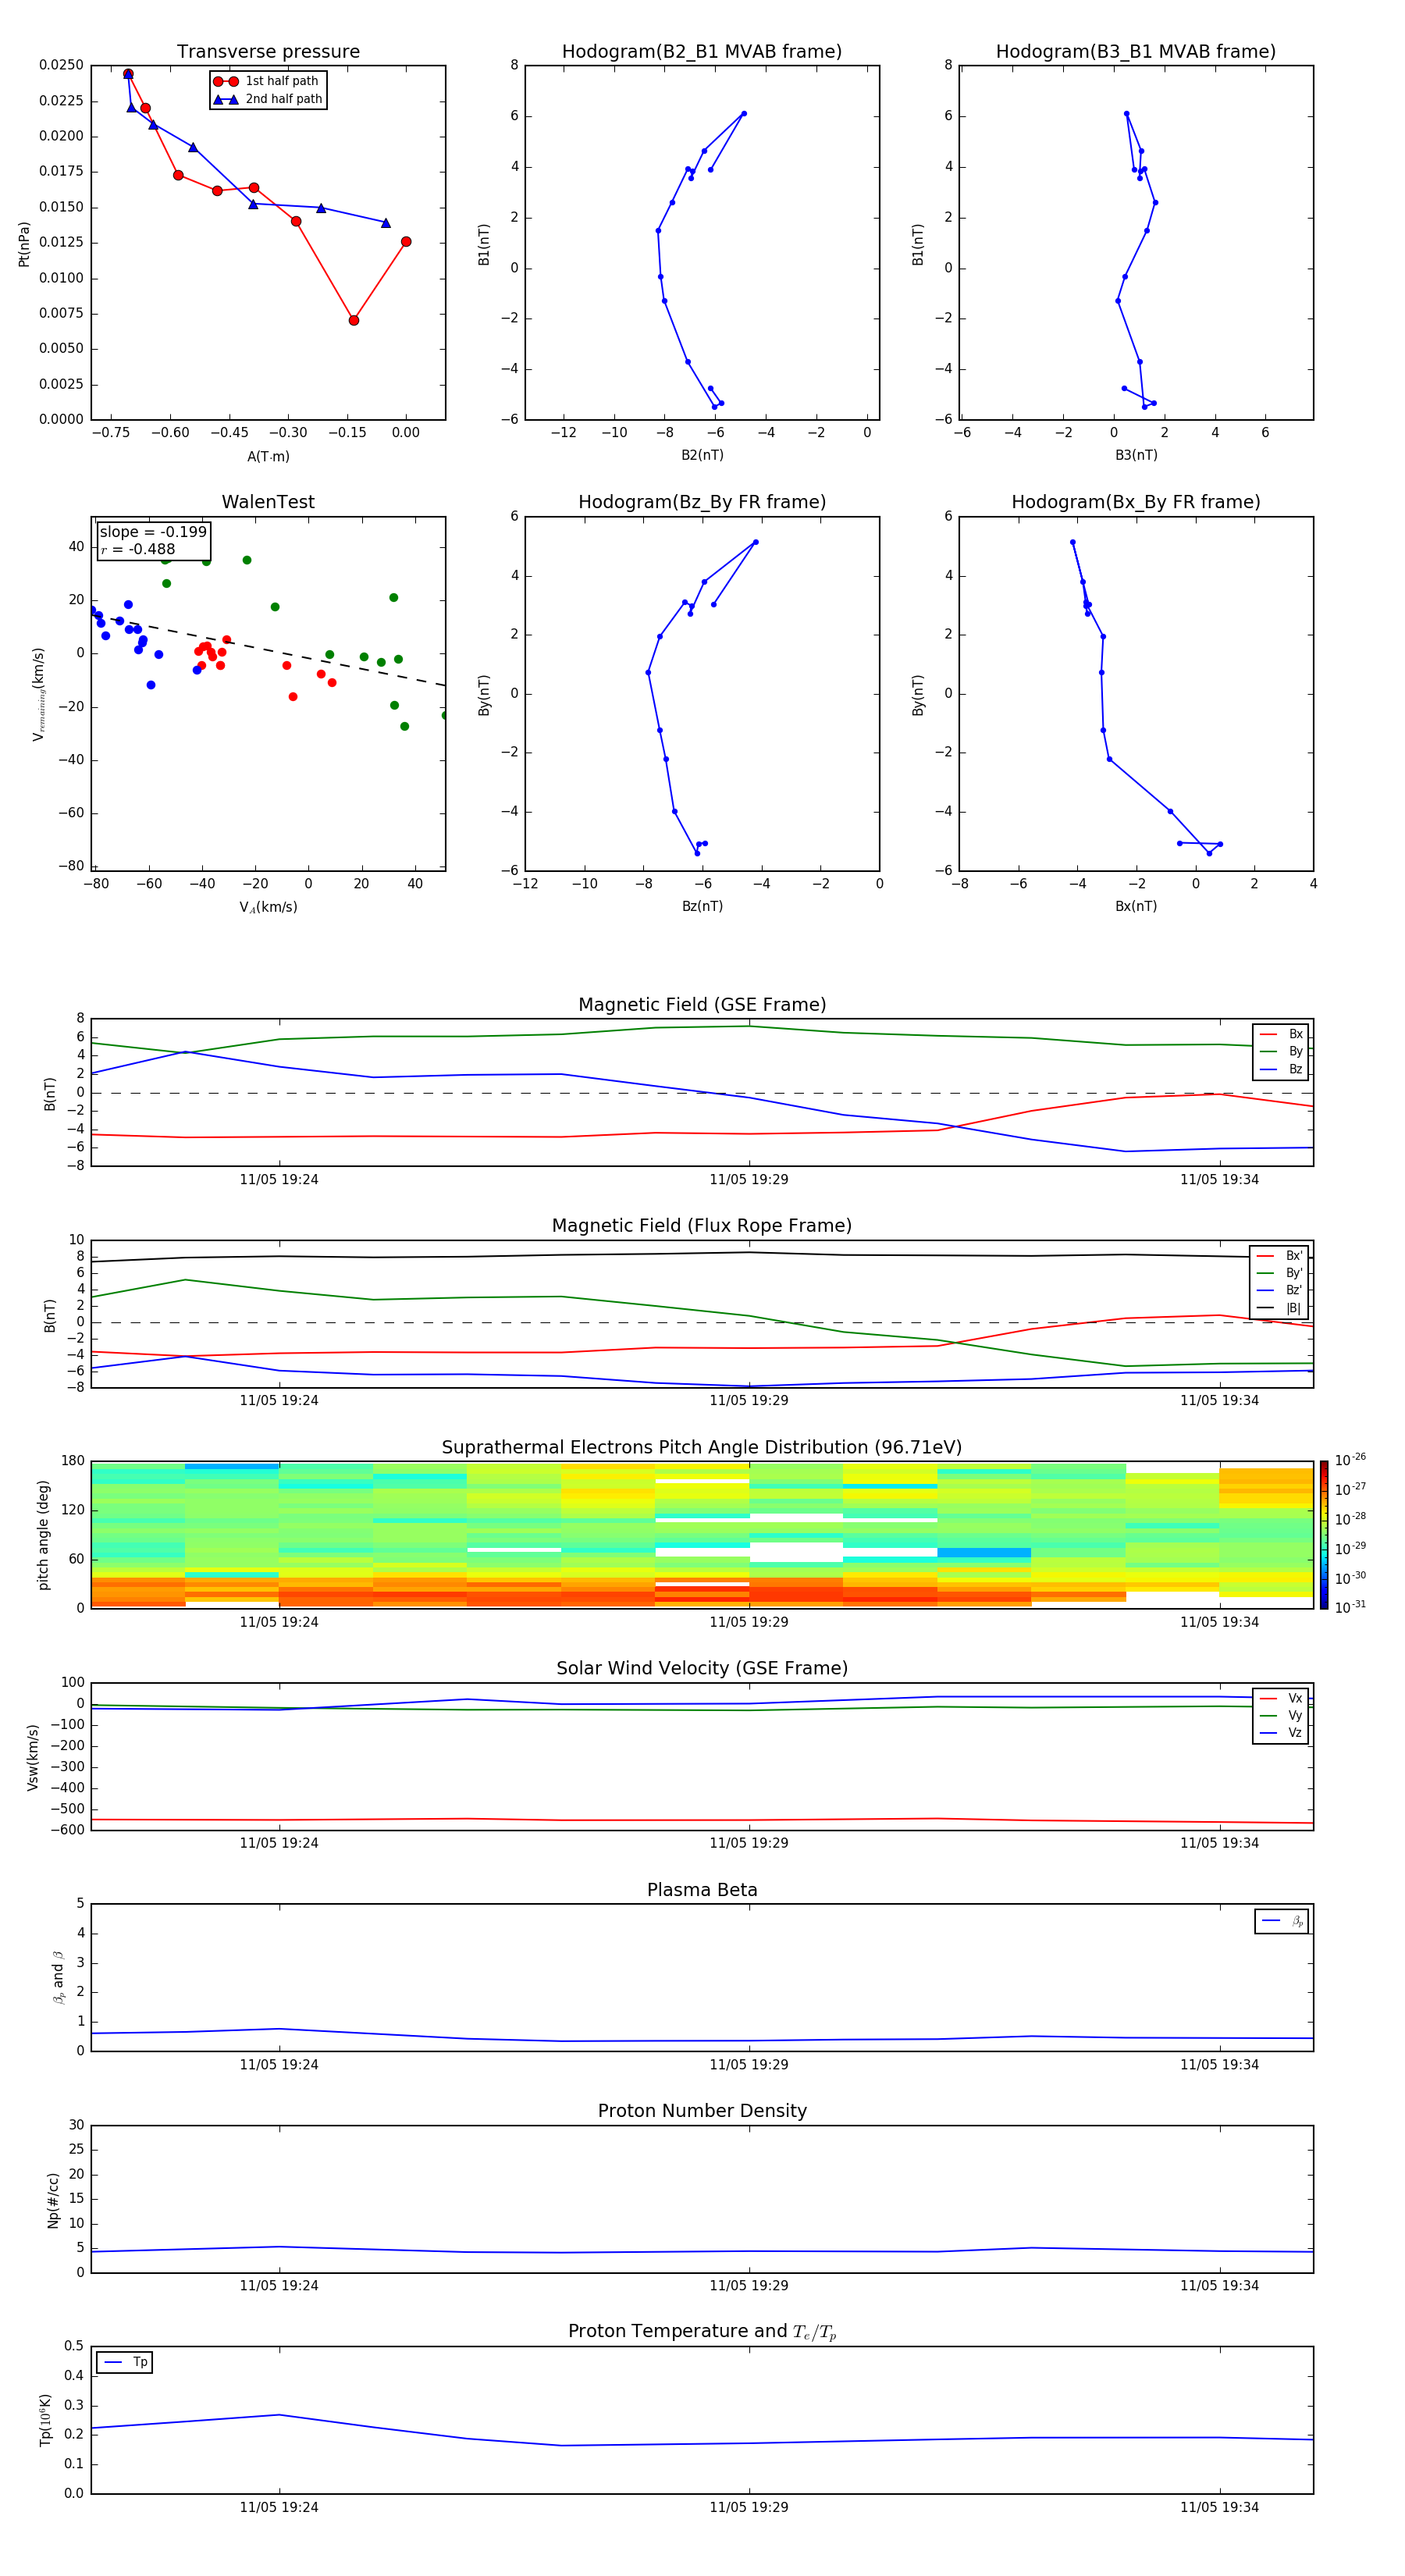Click the '-600' tick on Vsw axis
Image resolution: width=1405 pixels, height=2576 pixels.
point(67,1830)
